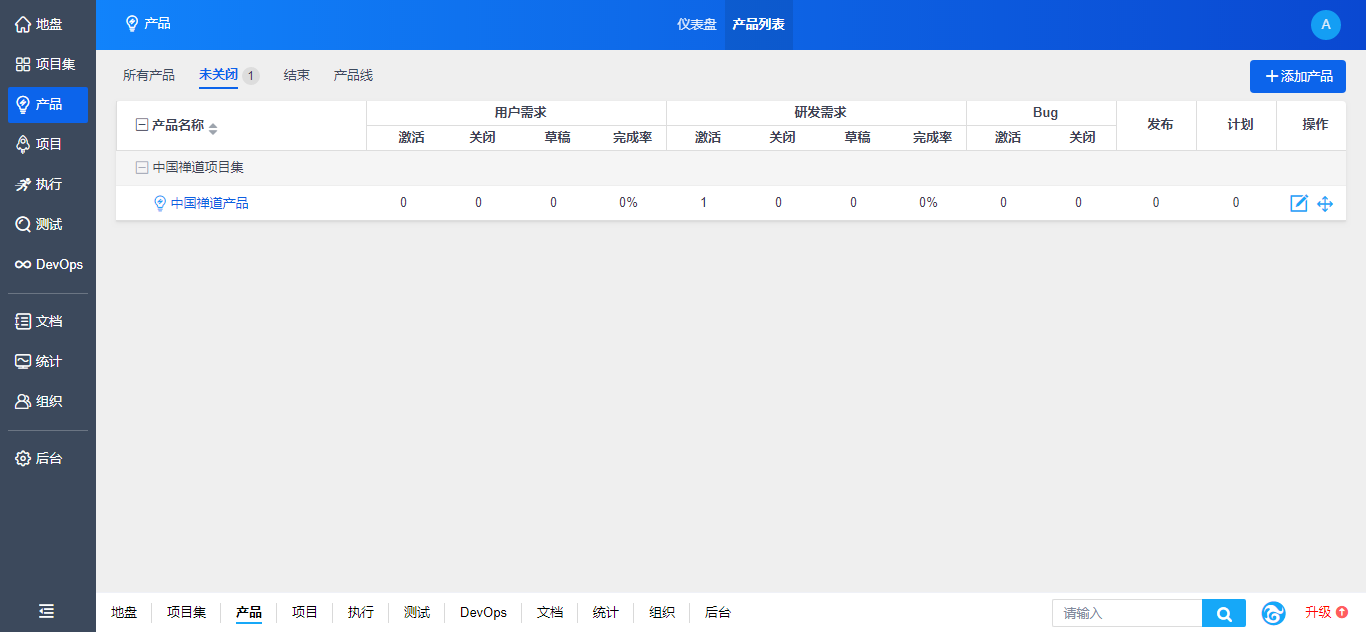Click 地盘 in the bottom bar

[x=124, y=612]
